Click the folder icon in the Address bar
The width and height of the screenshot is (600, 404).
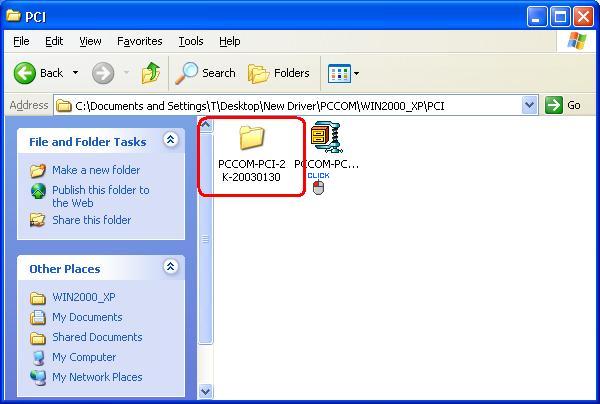click(64, 106)
